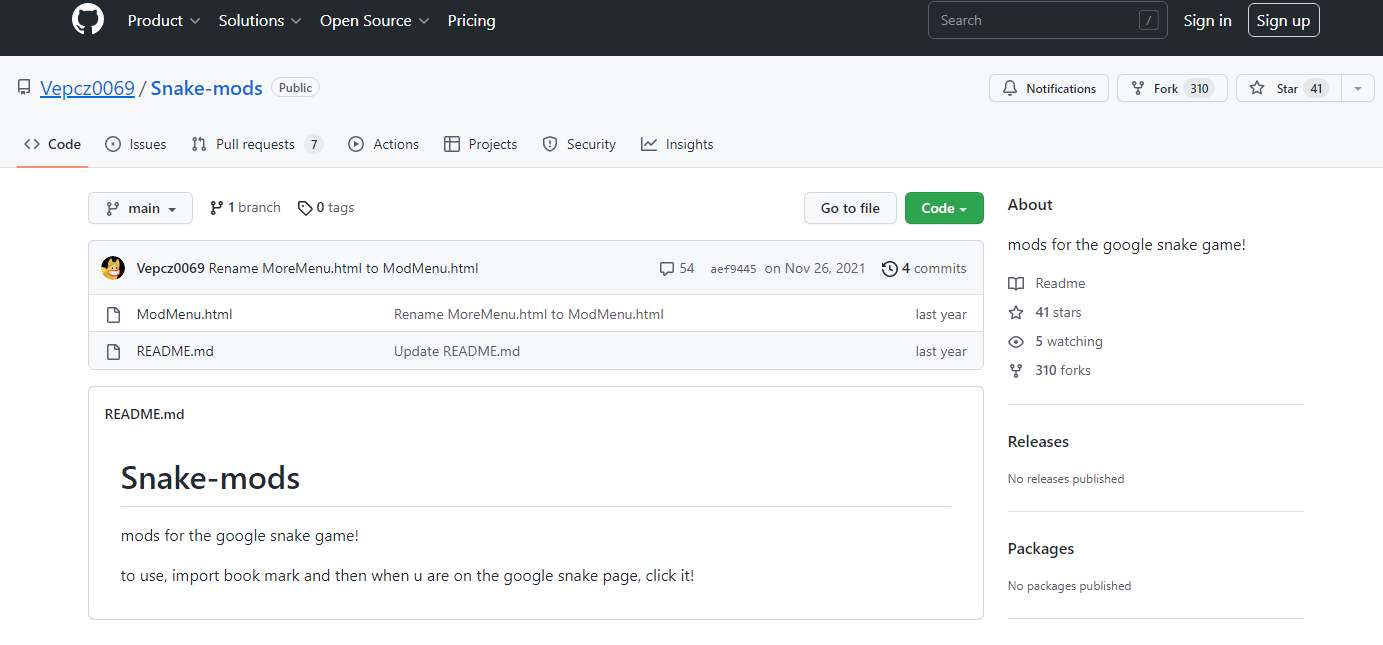Switch to the Issues tab
This screenshot has width=1383, height=645.
coord(136,144)
